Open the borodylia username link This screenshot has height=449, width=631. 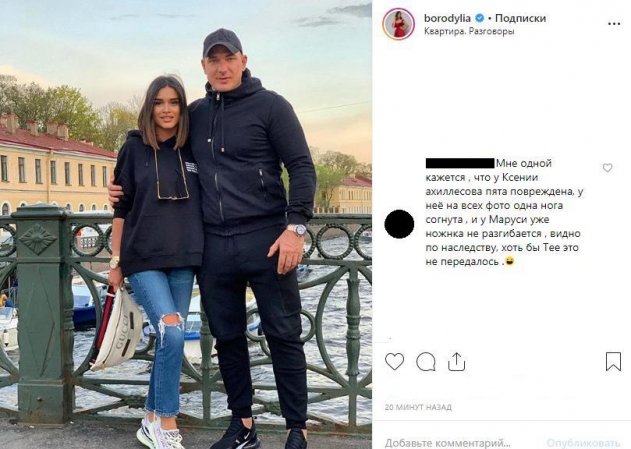click(447, 18)
